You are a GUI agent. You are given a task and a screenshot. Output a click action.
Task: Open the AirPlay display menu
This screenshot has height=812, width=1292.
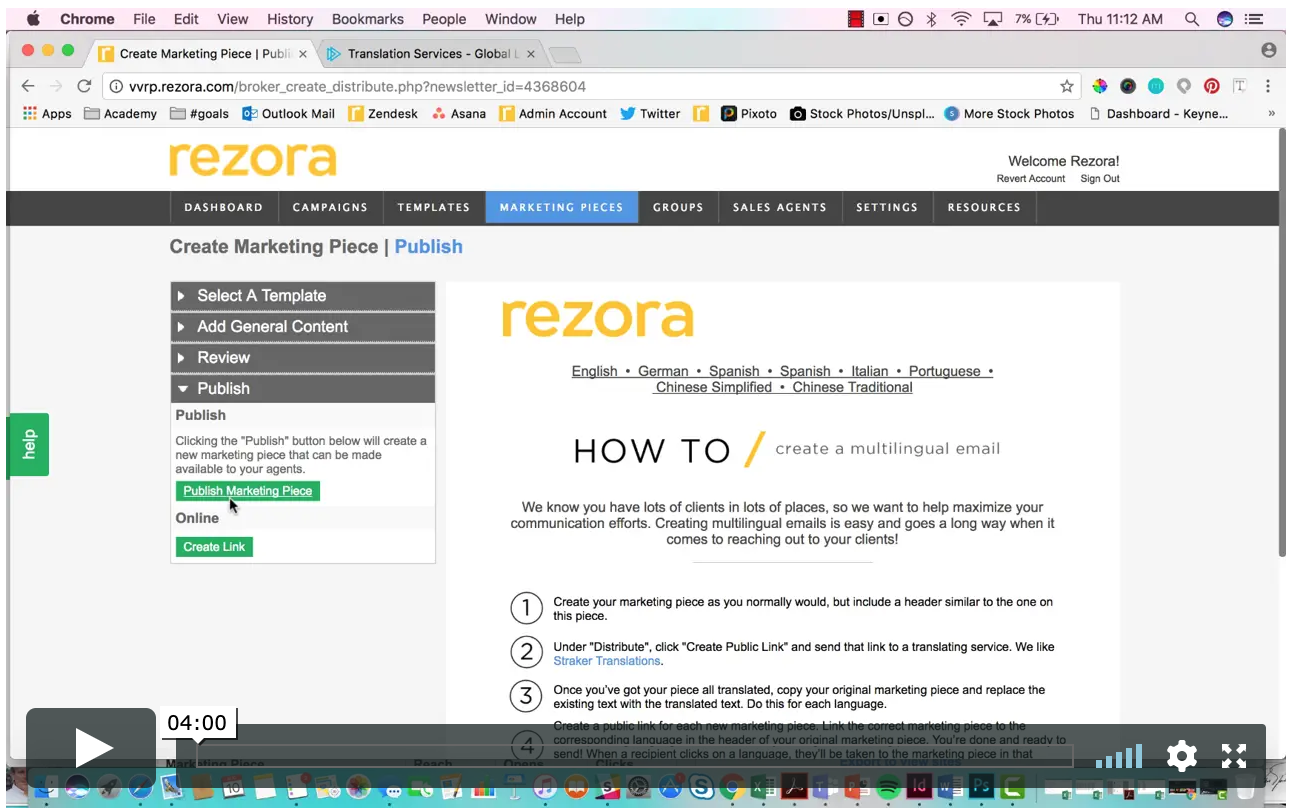tap(993, 19)
